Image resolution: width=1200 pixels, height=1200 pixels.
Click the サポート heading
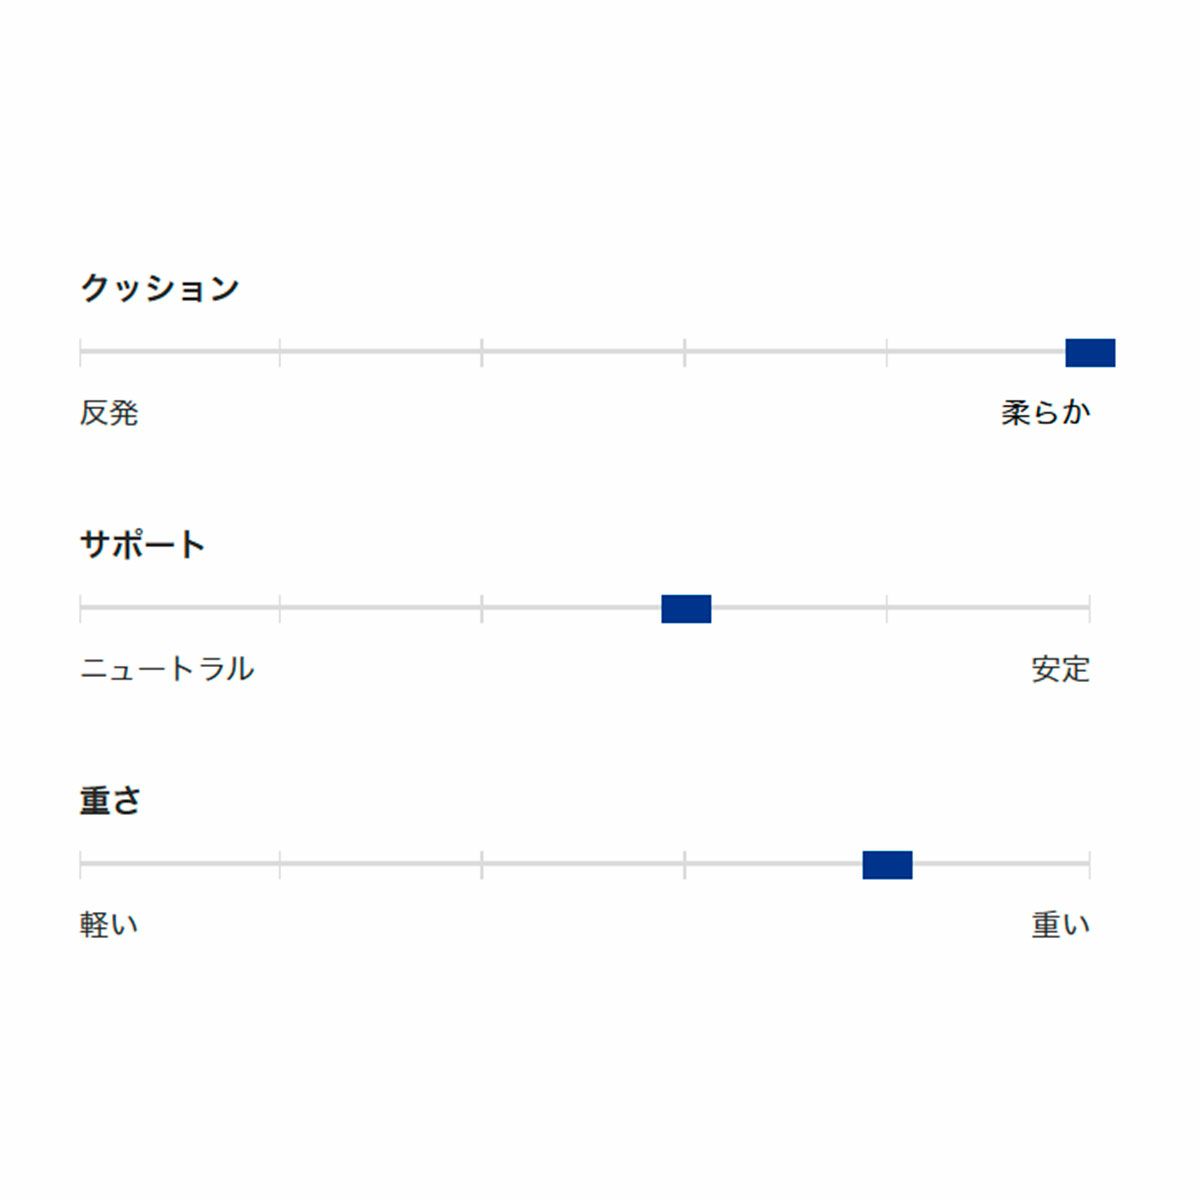click(x=142, y=544)
